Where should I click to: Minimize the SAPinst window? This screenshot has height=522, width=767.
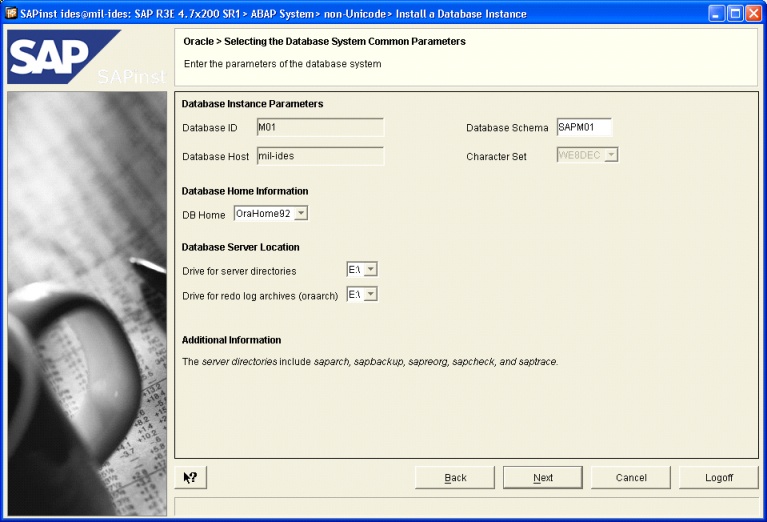click(x=717, y=13)
